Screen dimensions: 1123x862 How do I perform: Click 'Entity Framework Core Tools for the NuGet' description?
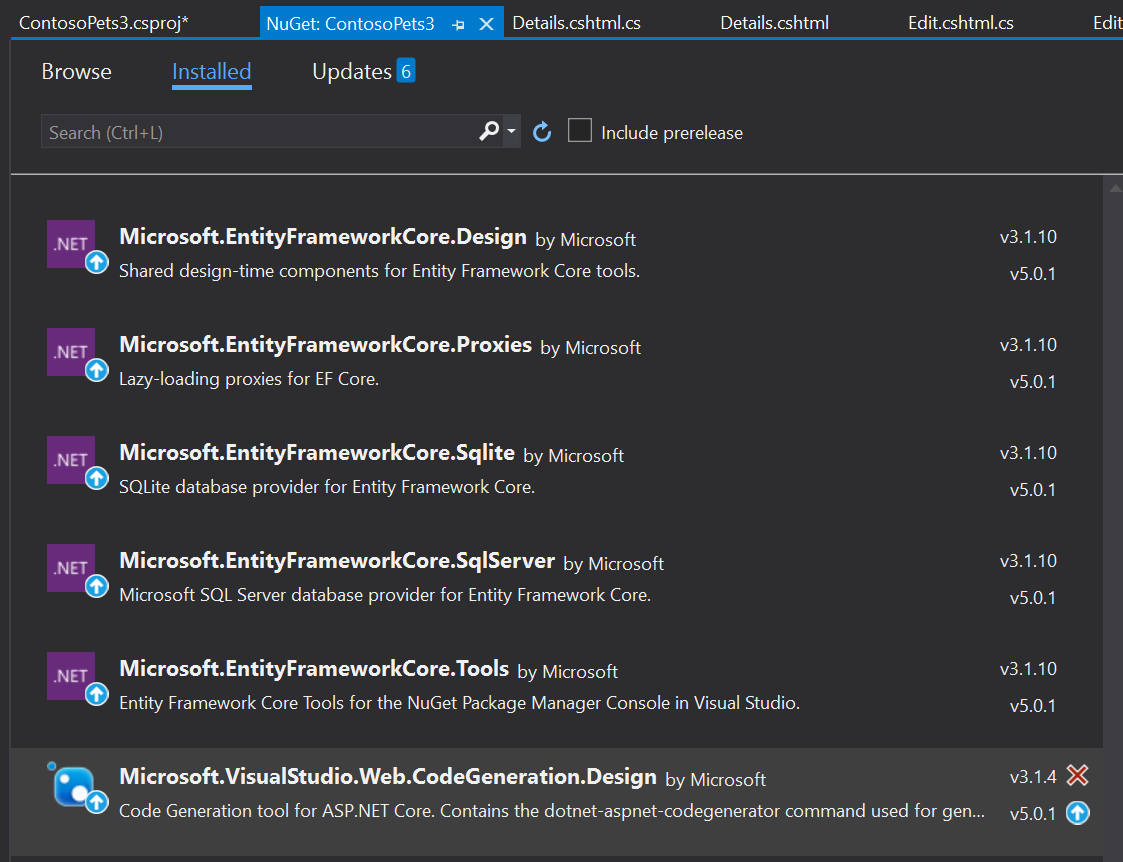(460, 704)
